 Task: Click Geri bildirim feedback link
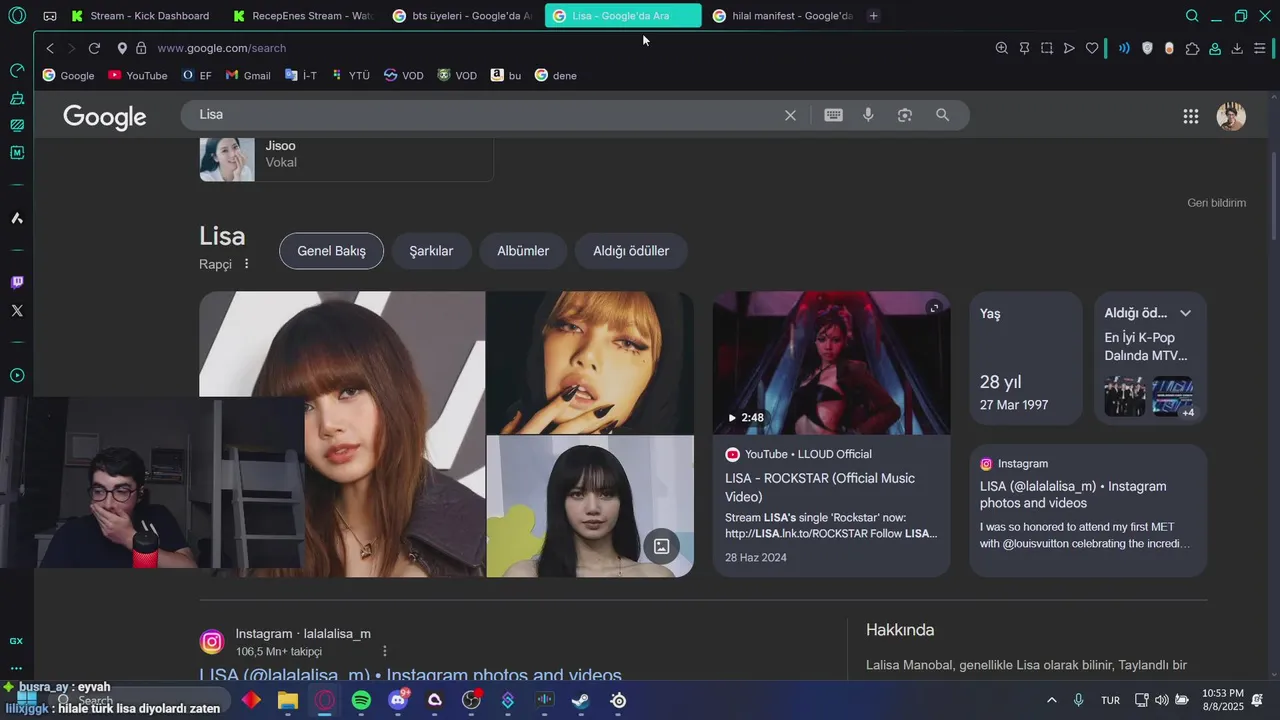click(x=1216, y=203)
